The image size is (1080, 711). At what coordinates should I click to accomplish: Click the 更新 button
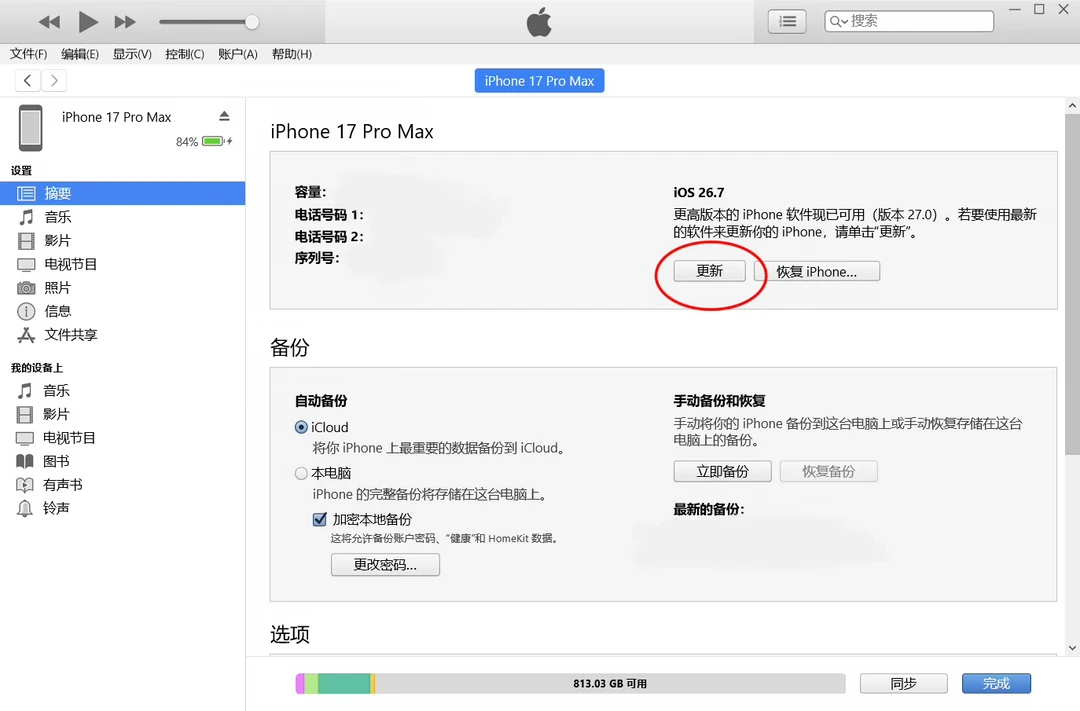tap(709, 271)
